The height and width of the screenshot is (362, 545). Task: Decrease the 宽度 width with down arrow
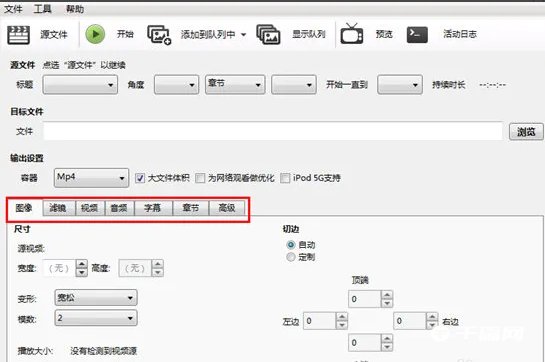coord(81,272)
